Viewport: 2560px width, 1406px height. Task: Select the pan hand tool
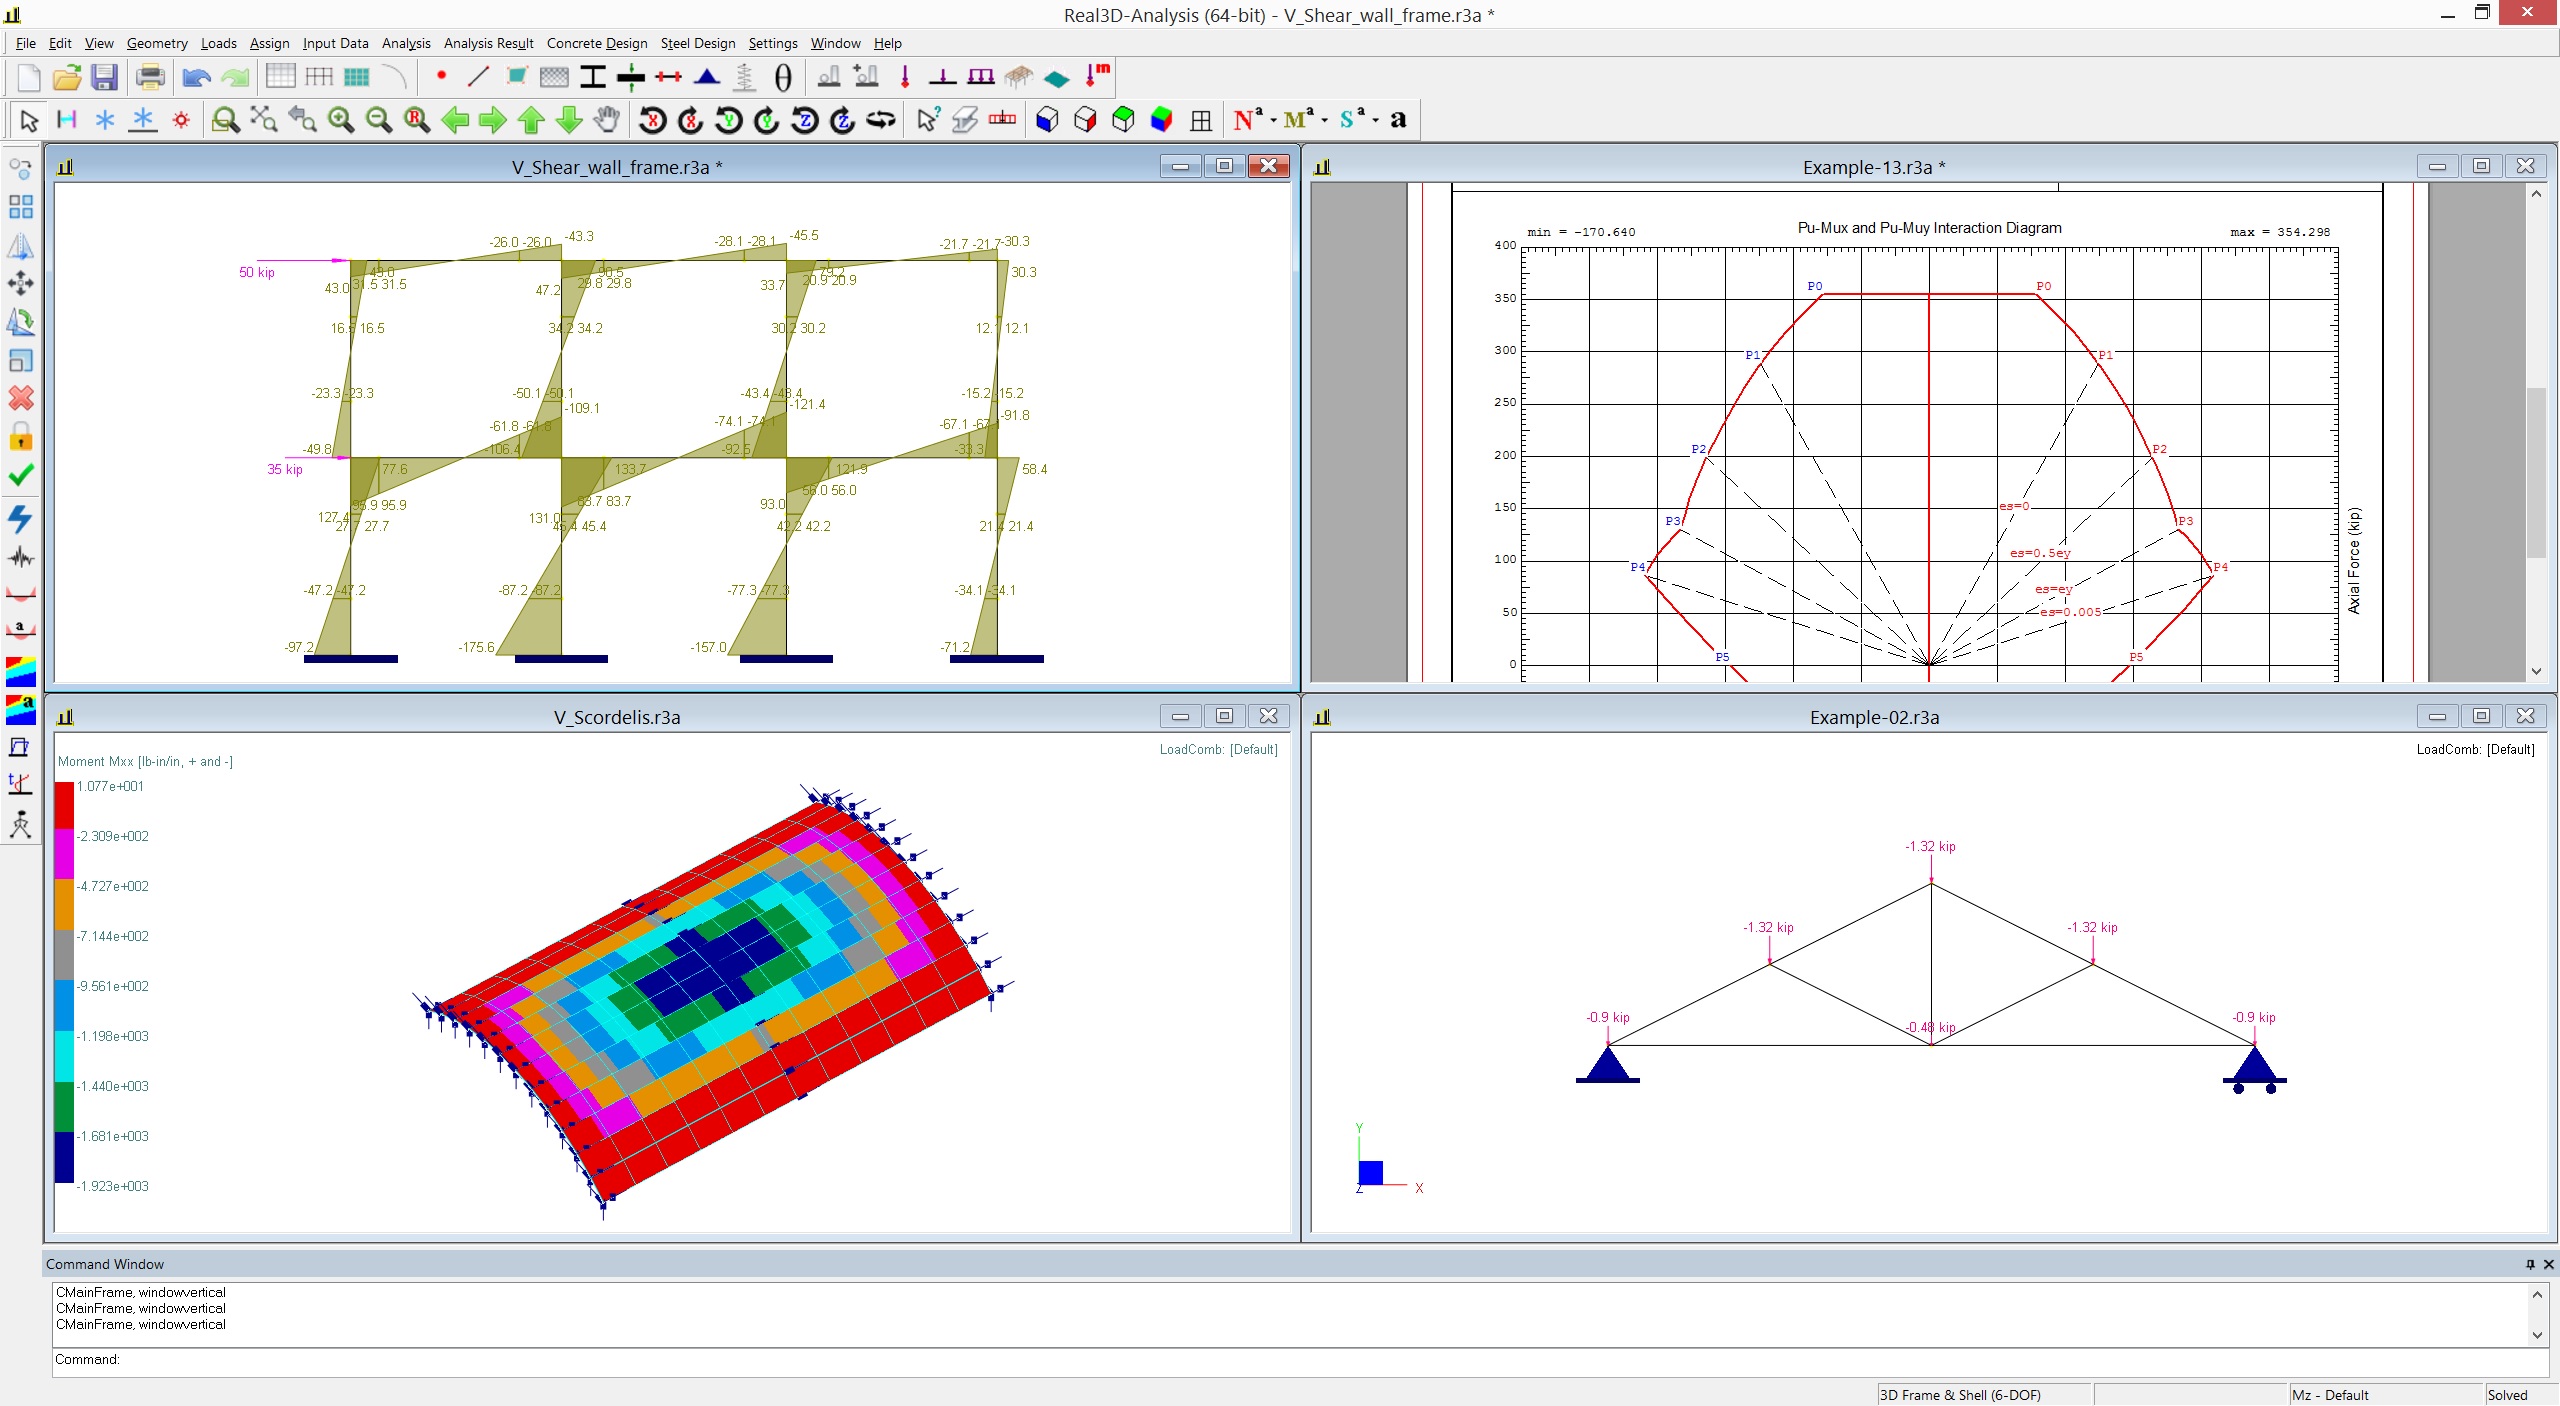[x=607, y=120]
